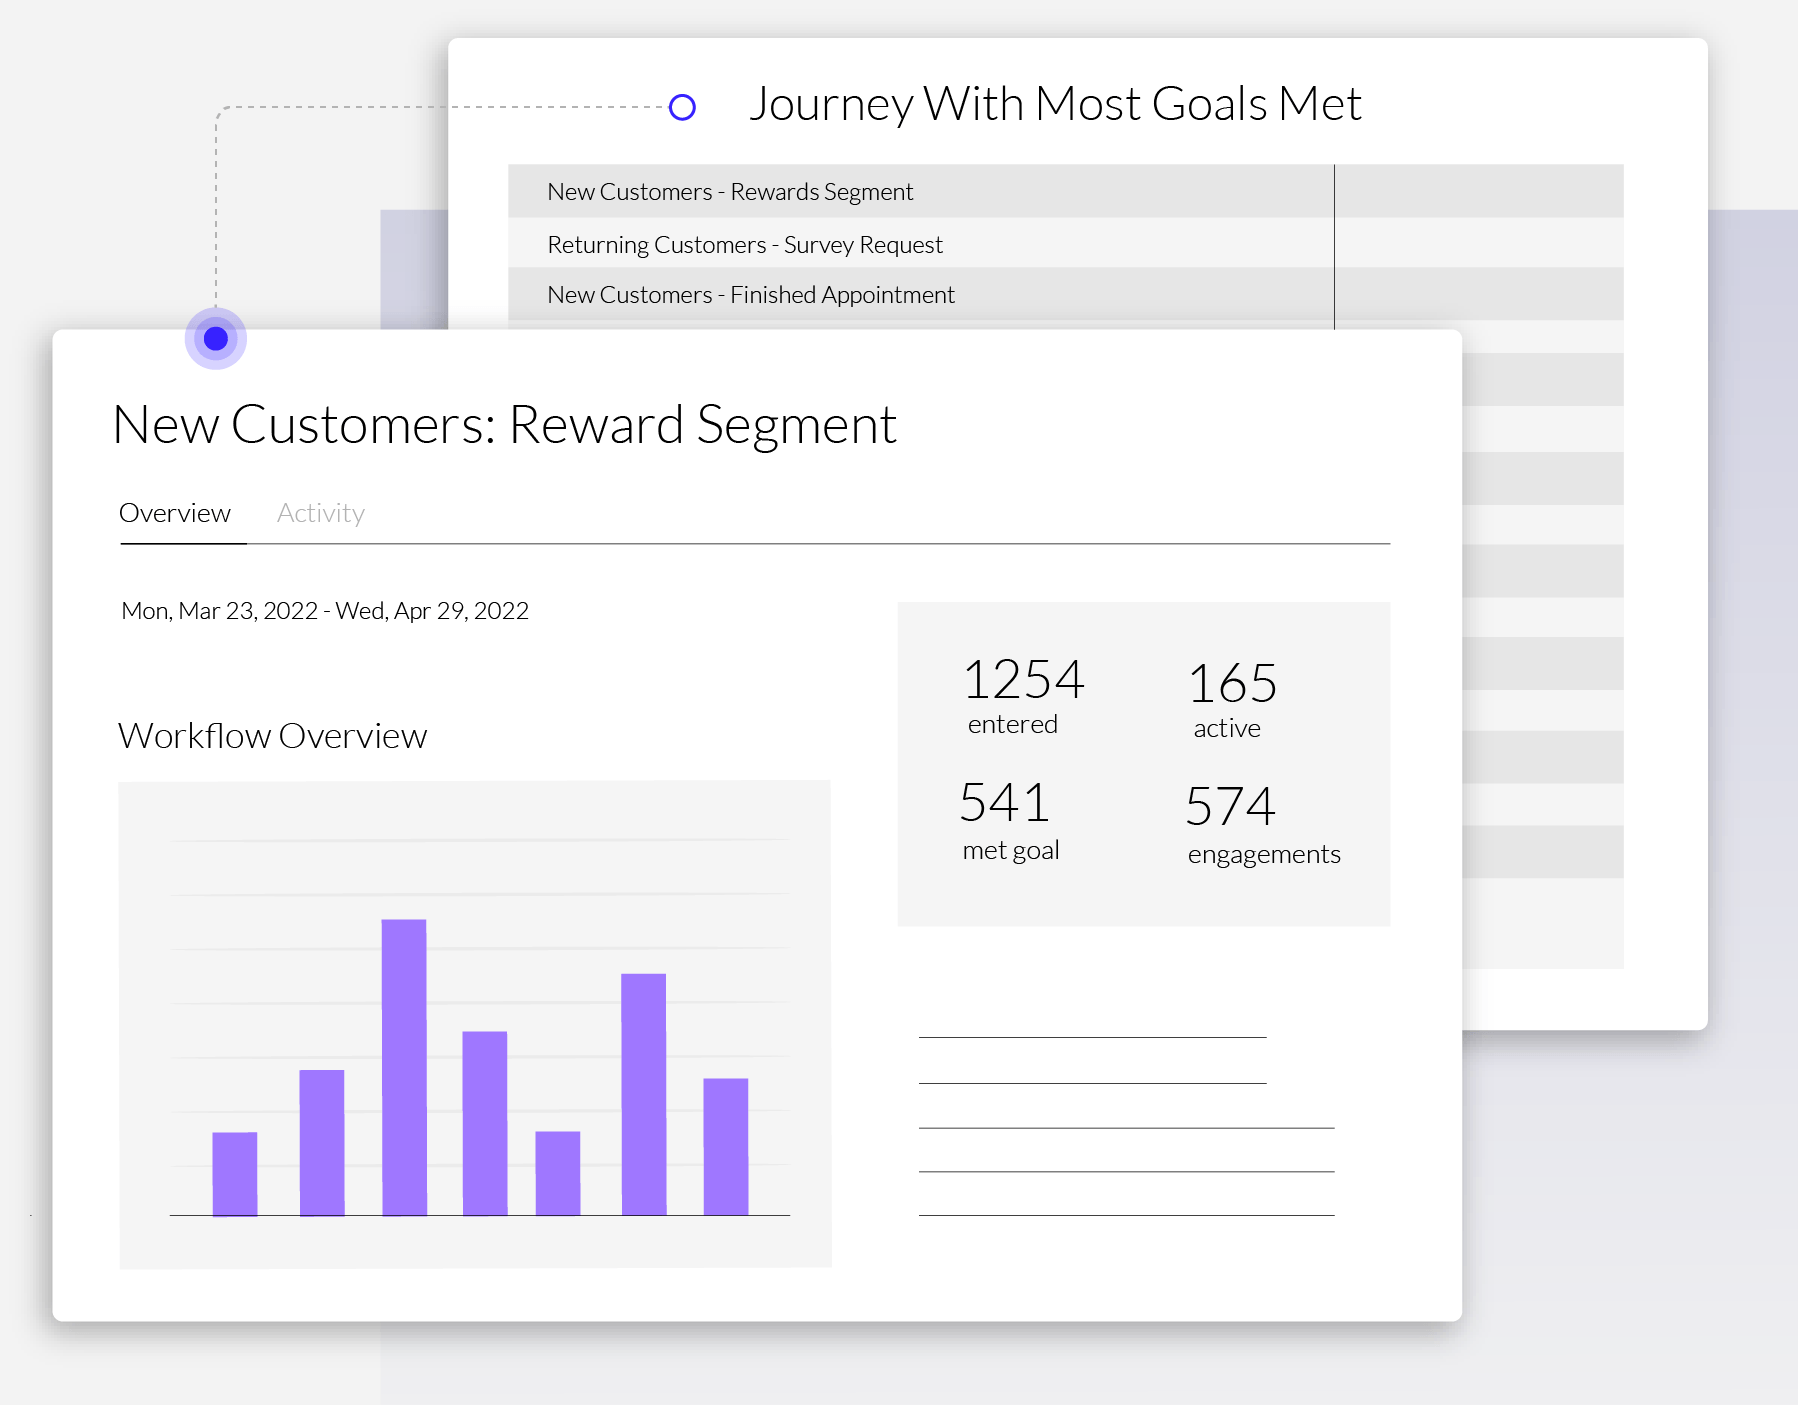Image resolution: width=1798 pixels, height=1405 pixels.
Task: Select the Overview tab
Action: 175,513
